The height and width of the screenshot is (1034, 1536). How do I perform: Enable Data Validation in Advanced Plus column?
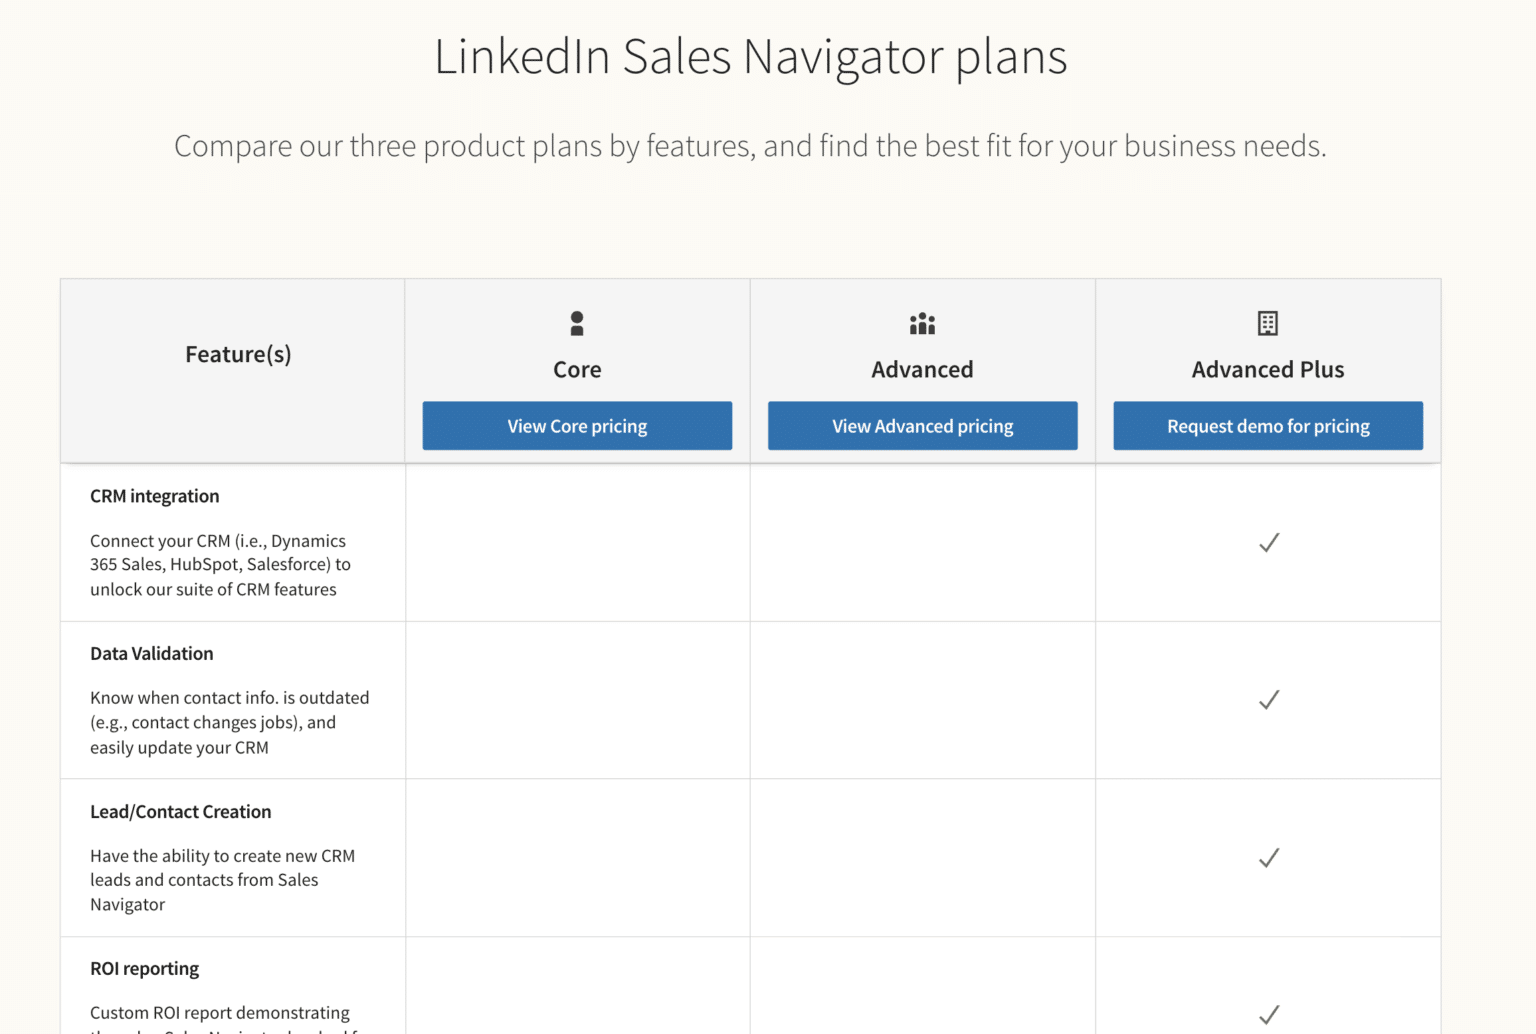(1267, 700)
